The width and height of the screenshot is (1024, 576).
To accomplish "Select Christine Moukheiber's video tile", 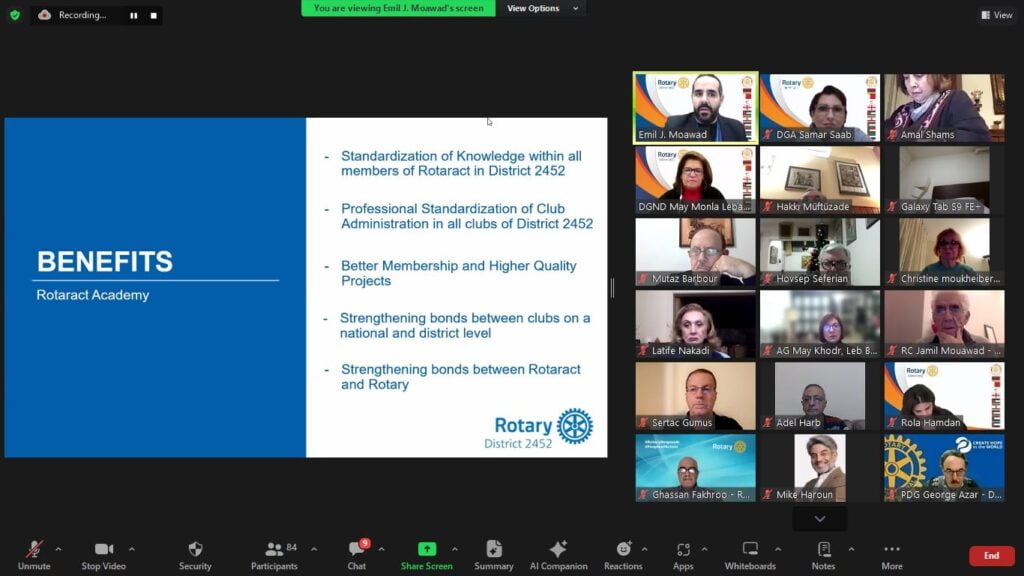I will pos(944,252).
